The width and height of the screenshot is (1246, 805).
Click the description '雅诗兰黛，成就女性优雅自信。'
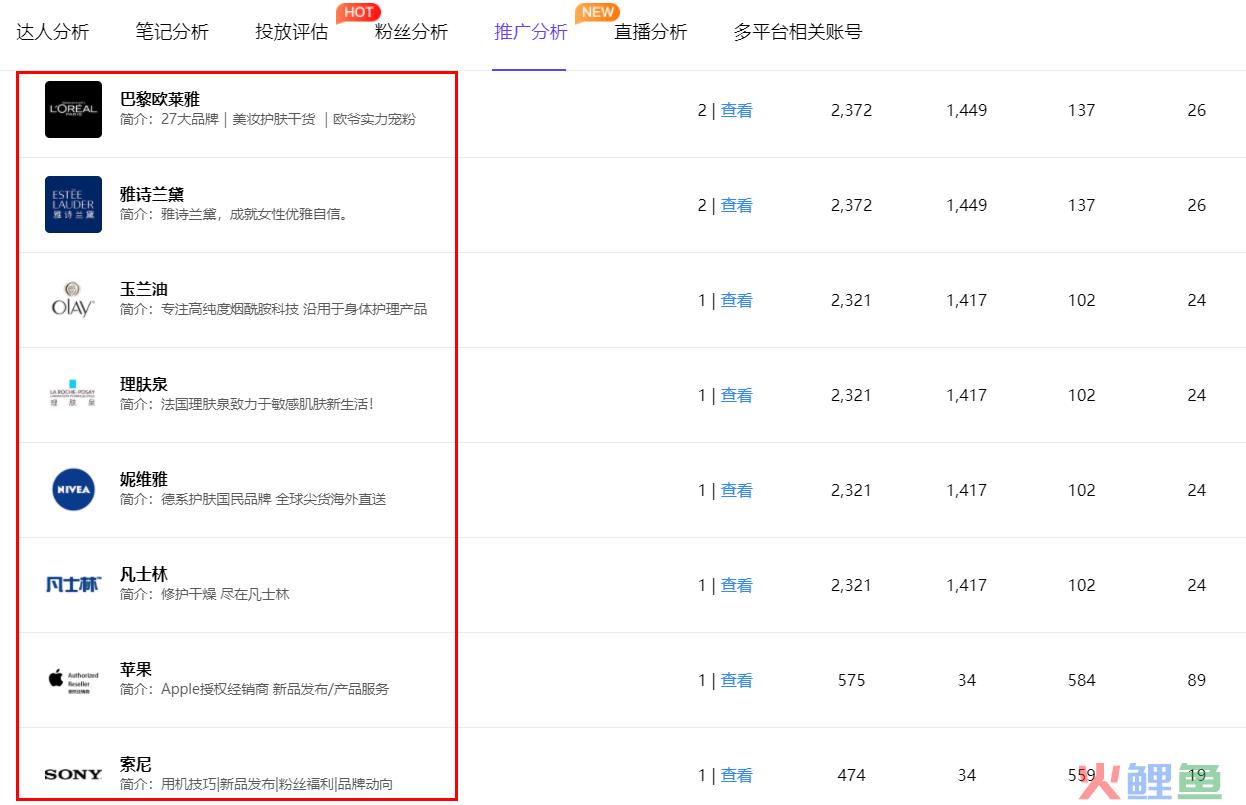(x=255, y=214)
